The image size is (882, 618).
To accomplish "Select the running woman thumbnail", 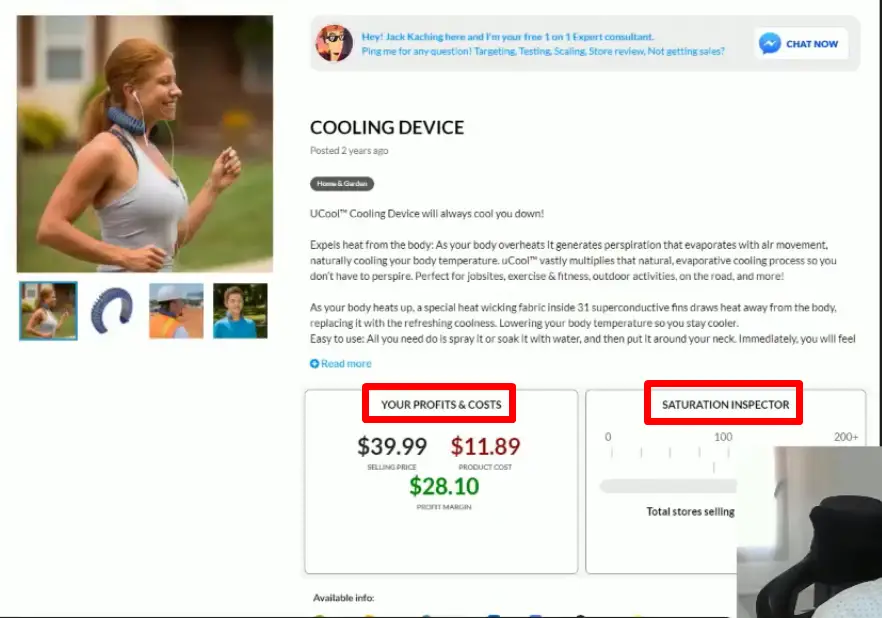I will tap(48, 311).
